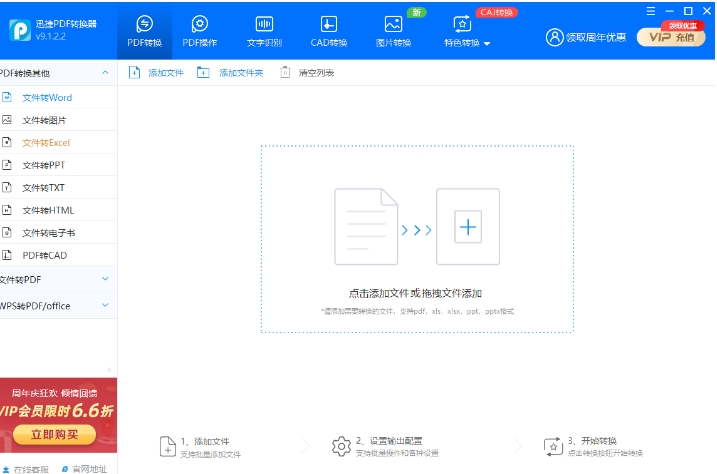Viewport: 717px width, 474px height.
Task: Click the 添加文件夹 toolbar button
Action: [x=230, y=73]
